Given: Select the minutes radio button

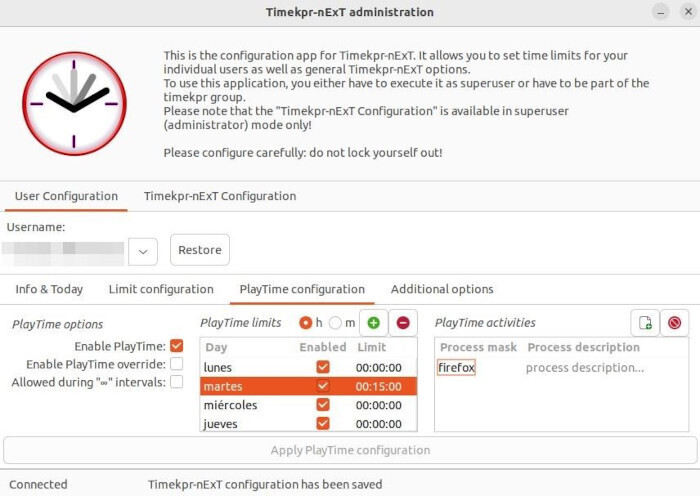Looking at the screenshot, I should [336, 323].
